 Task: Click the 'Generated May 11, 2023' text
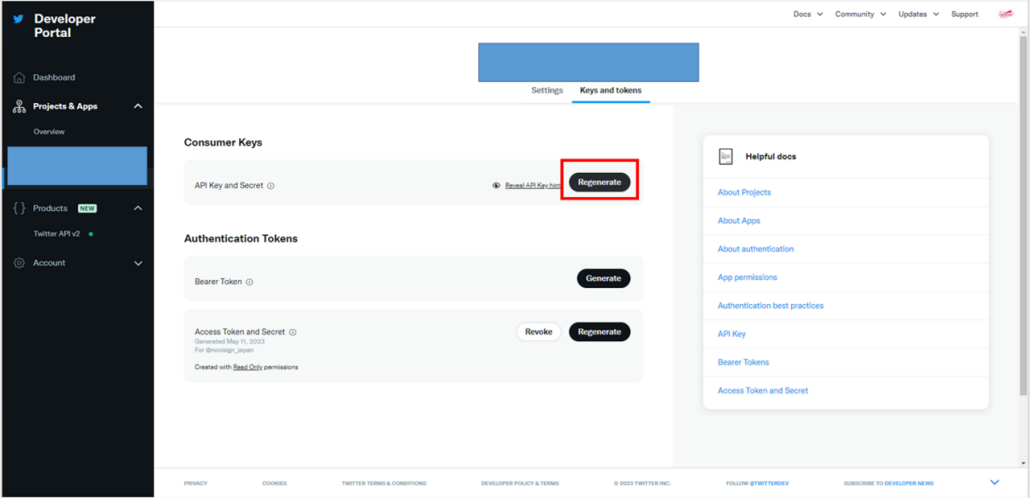(230, 342)
